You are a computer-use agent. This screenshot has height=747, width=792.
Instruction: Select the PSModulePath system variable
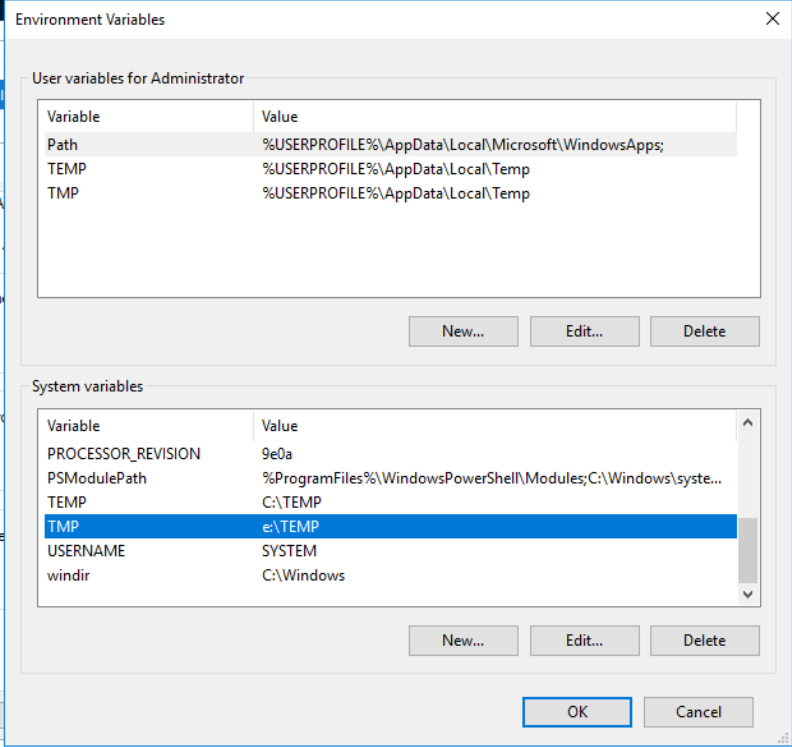97,478
